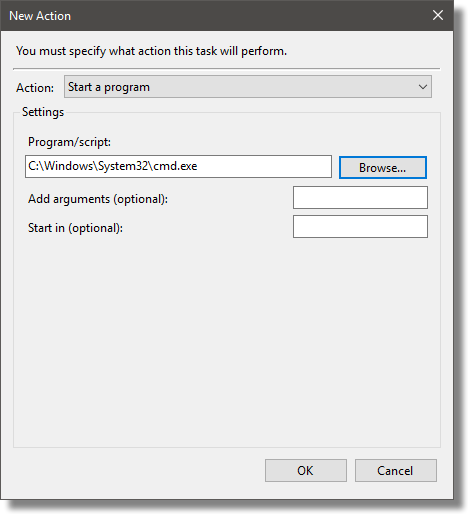This screenshot has height=514, width=468.
Task: Close the New Action dialog
Action: coord(438,15)
